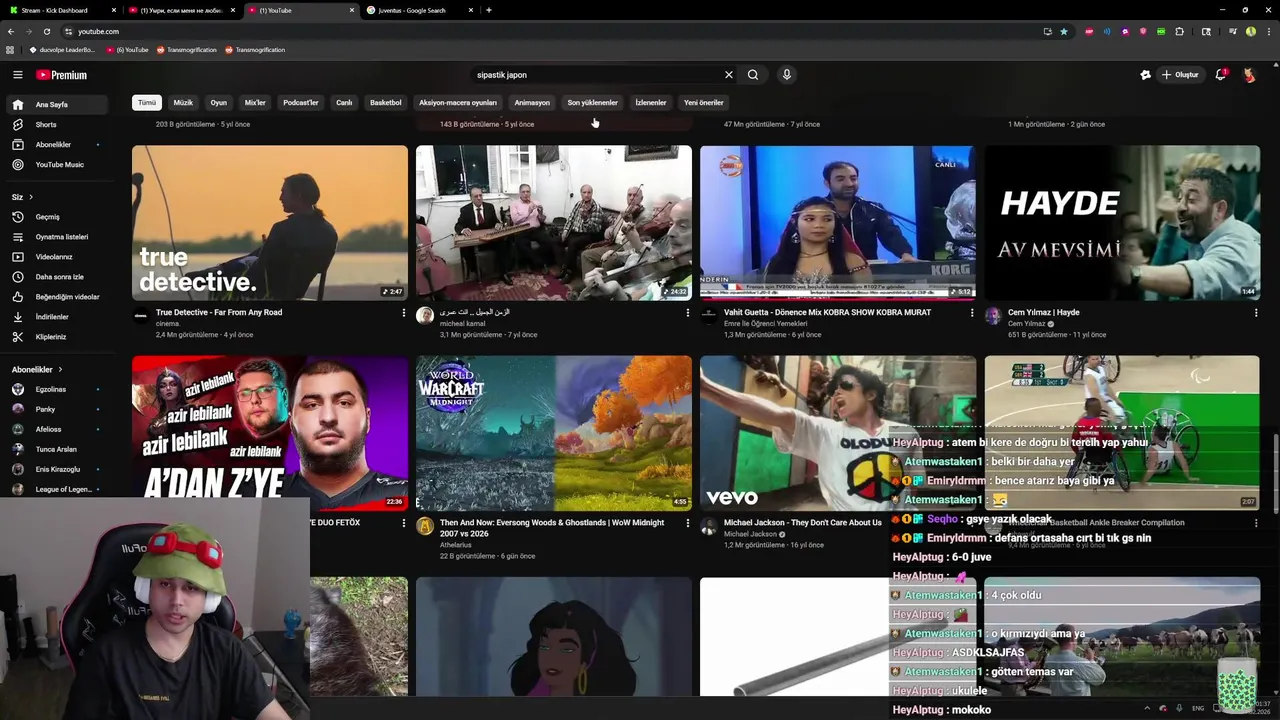Go to the YouTube Premium logo home
Image resolution: width=1280 pixels, height=720 pixels.
click(62, 75)
